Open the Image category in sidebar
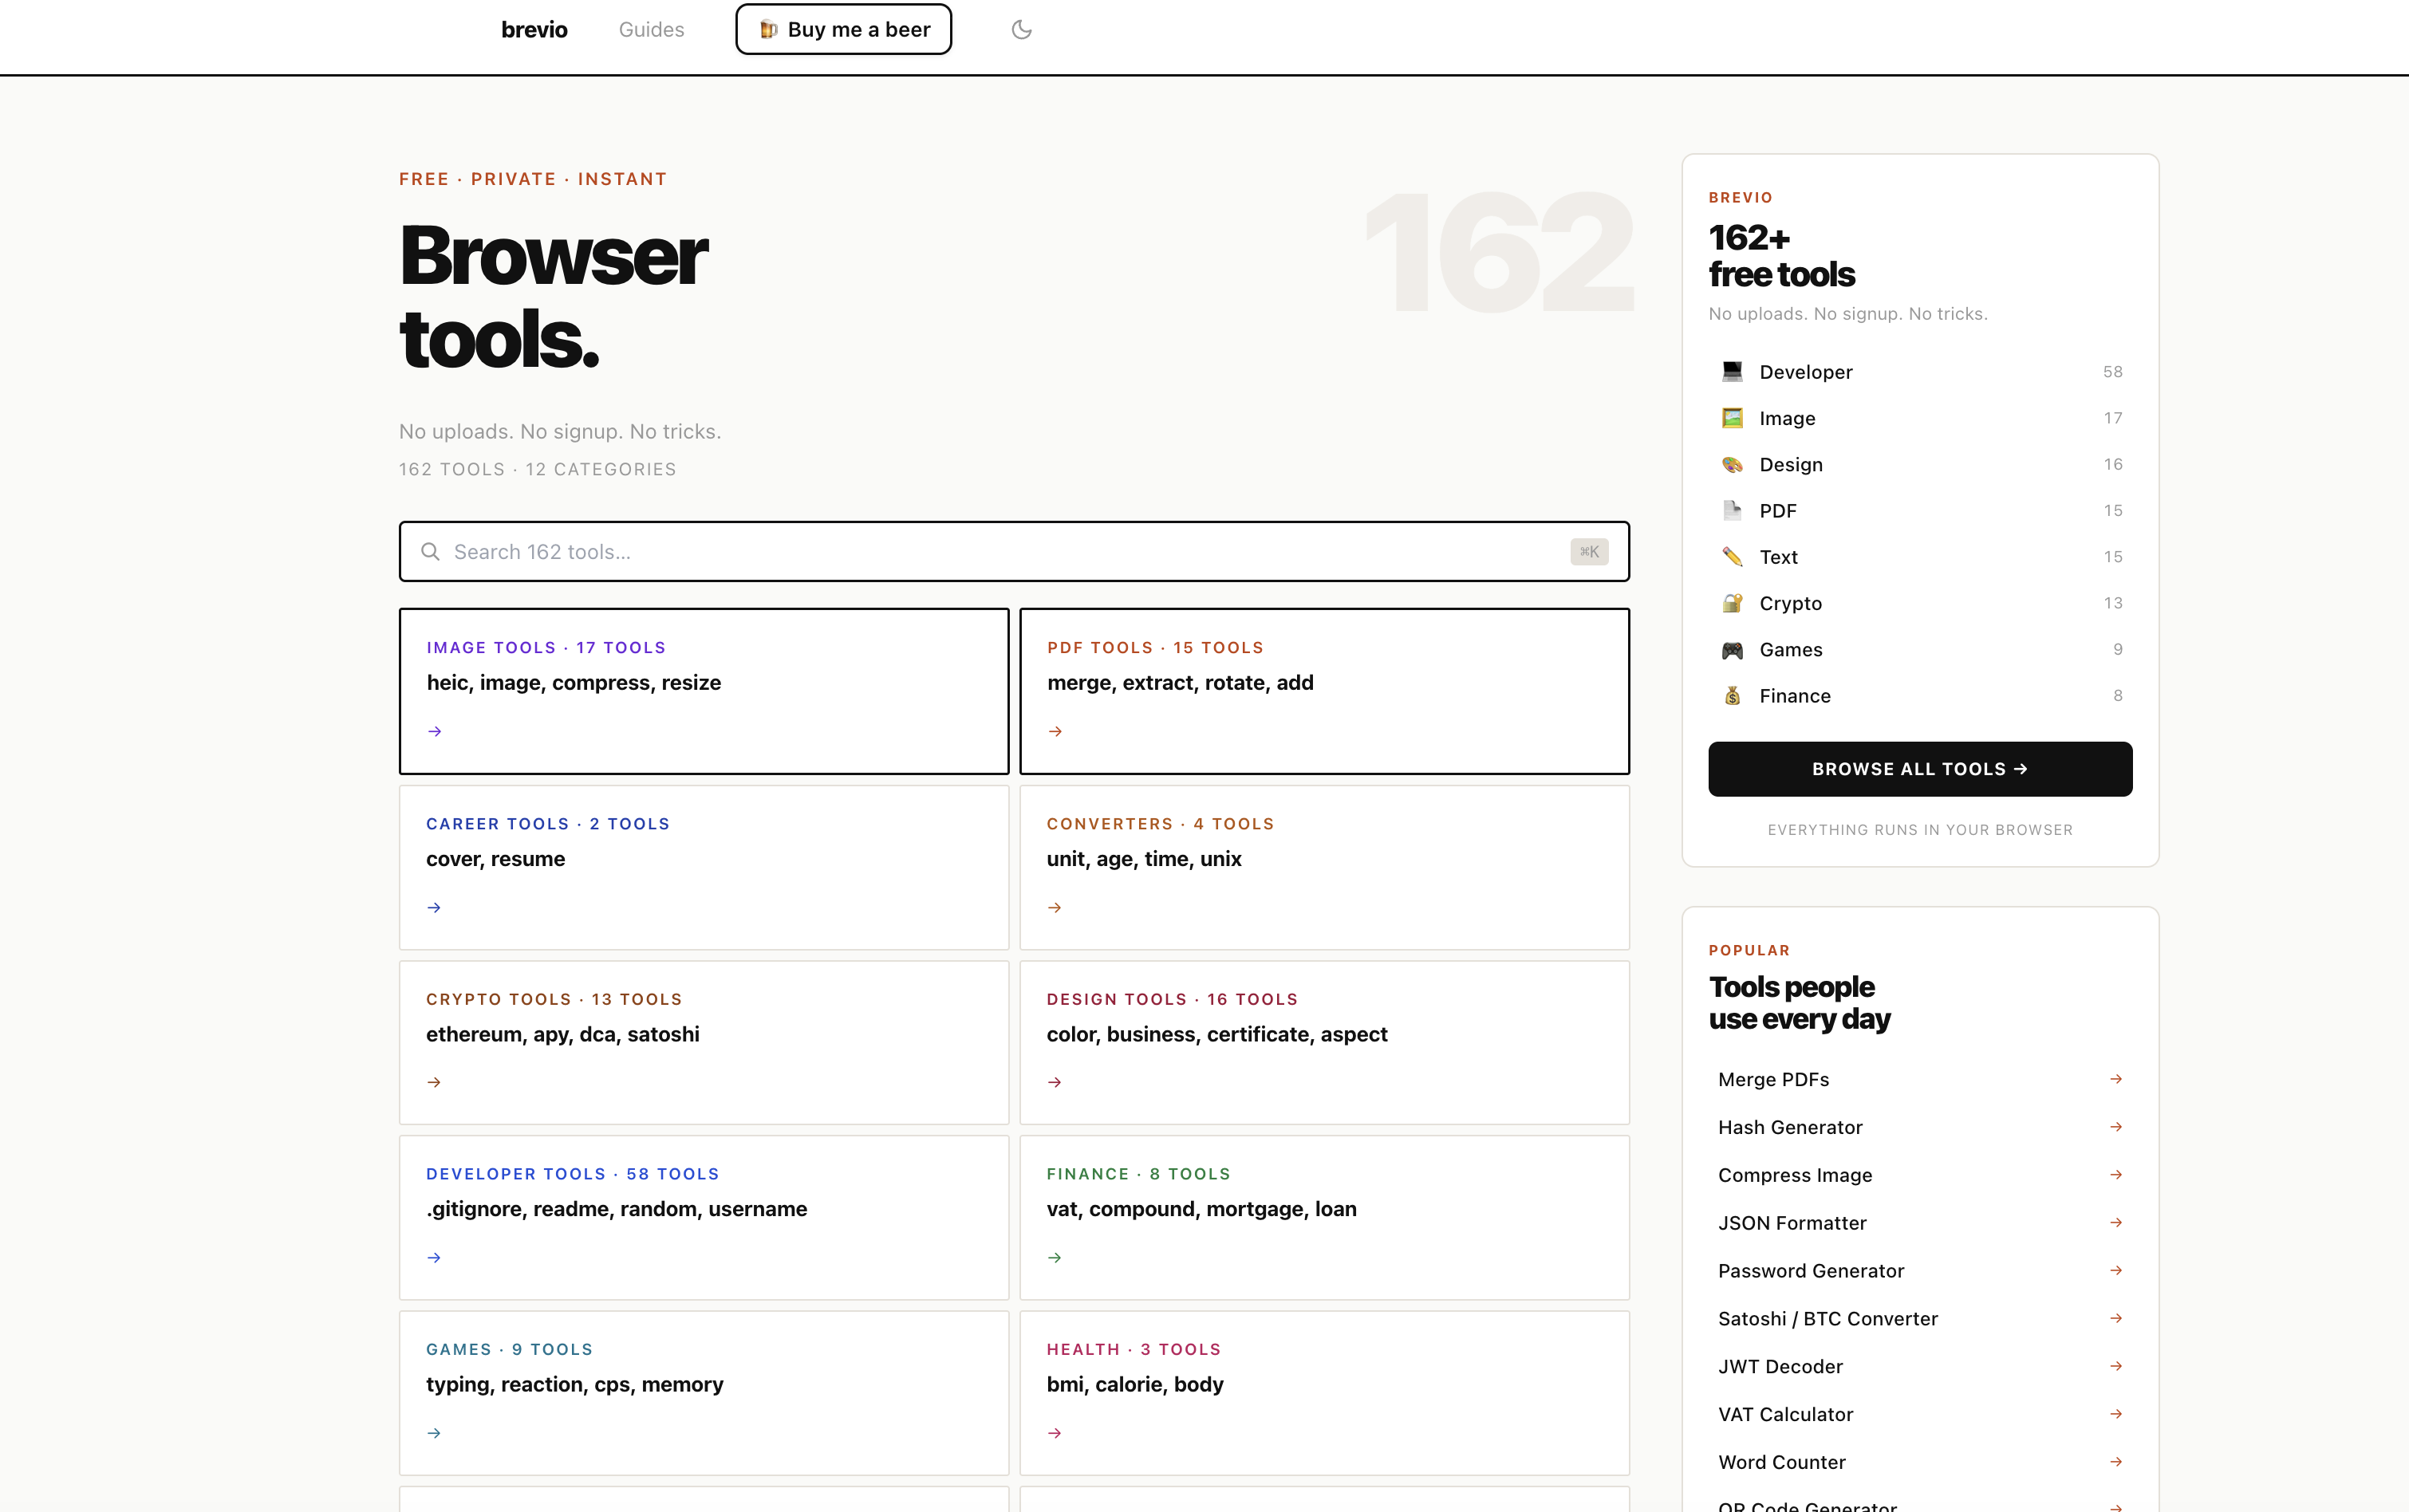The height and width of the screenshot is (1512, 2409). click(x=1921, y=418)
